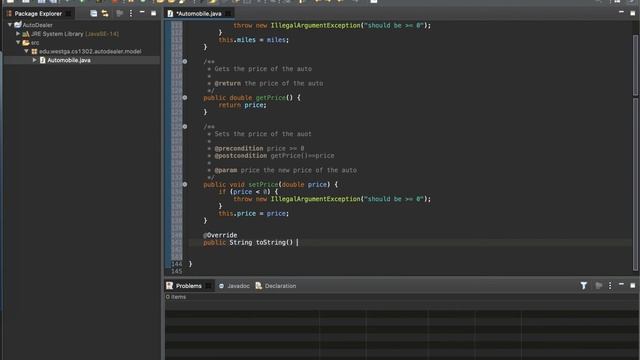Click the greyed filter icon in Package Explorer
640x360 pixels.
119,13
